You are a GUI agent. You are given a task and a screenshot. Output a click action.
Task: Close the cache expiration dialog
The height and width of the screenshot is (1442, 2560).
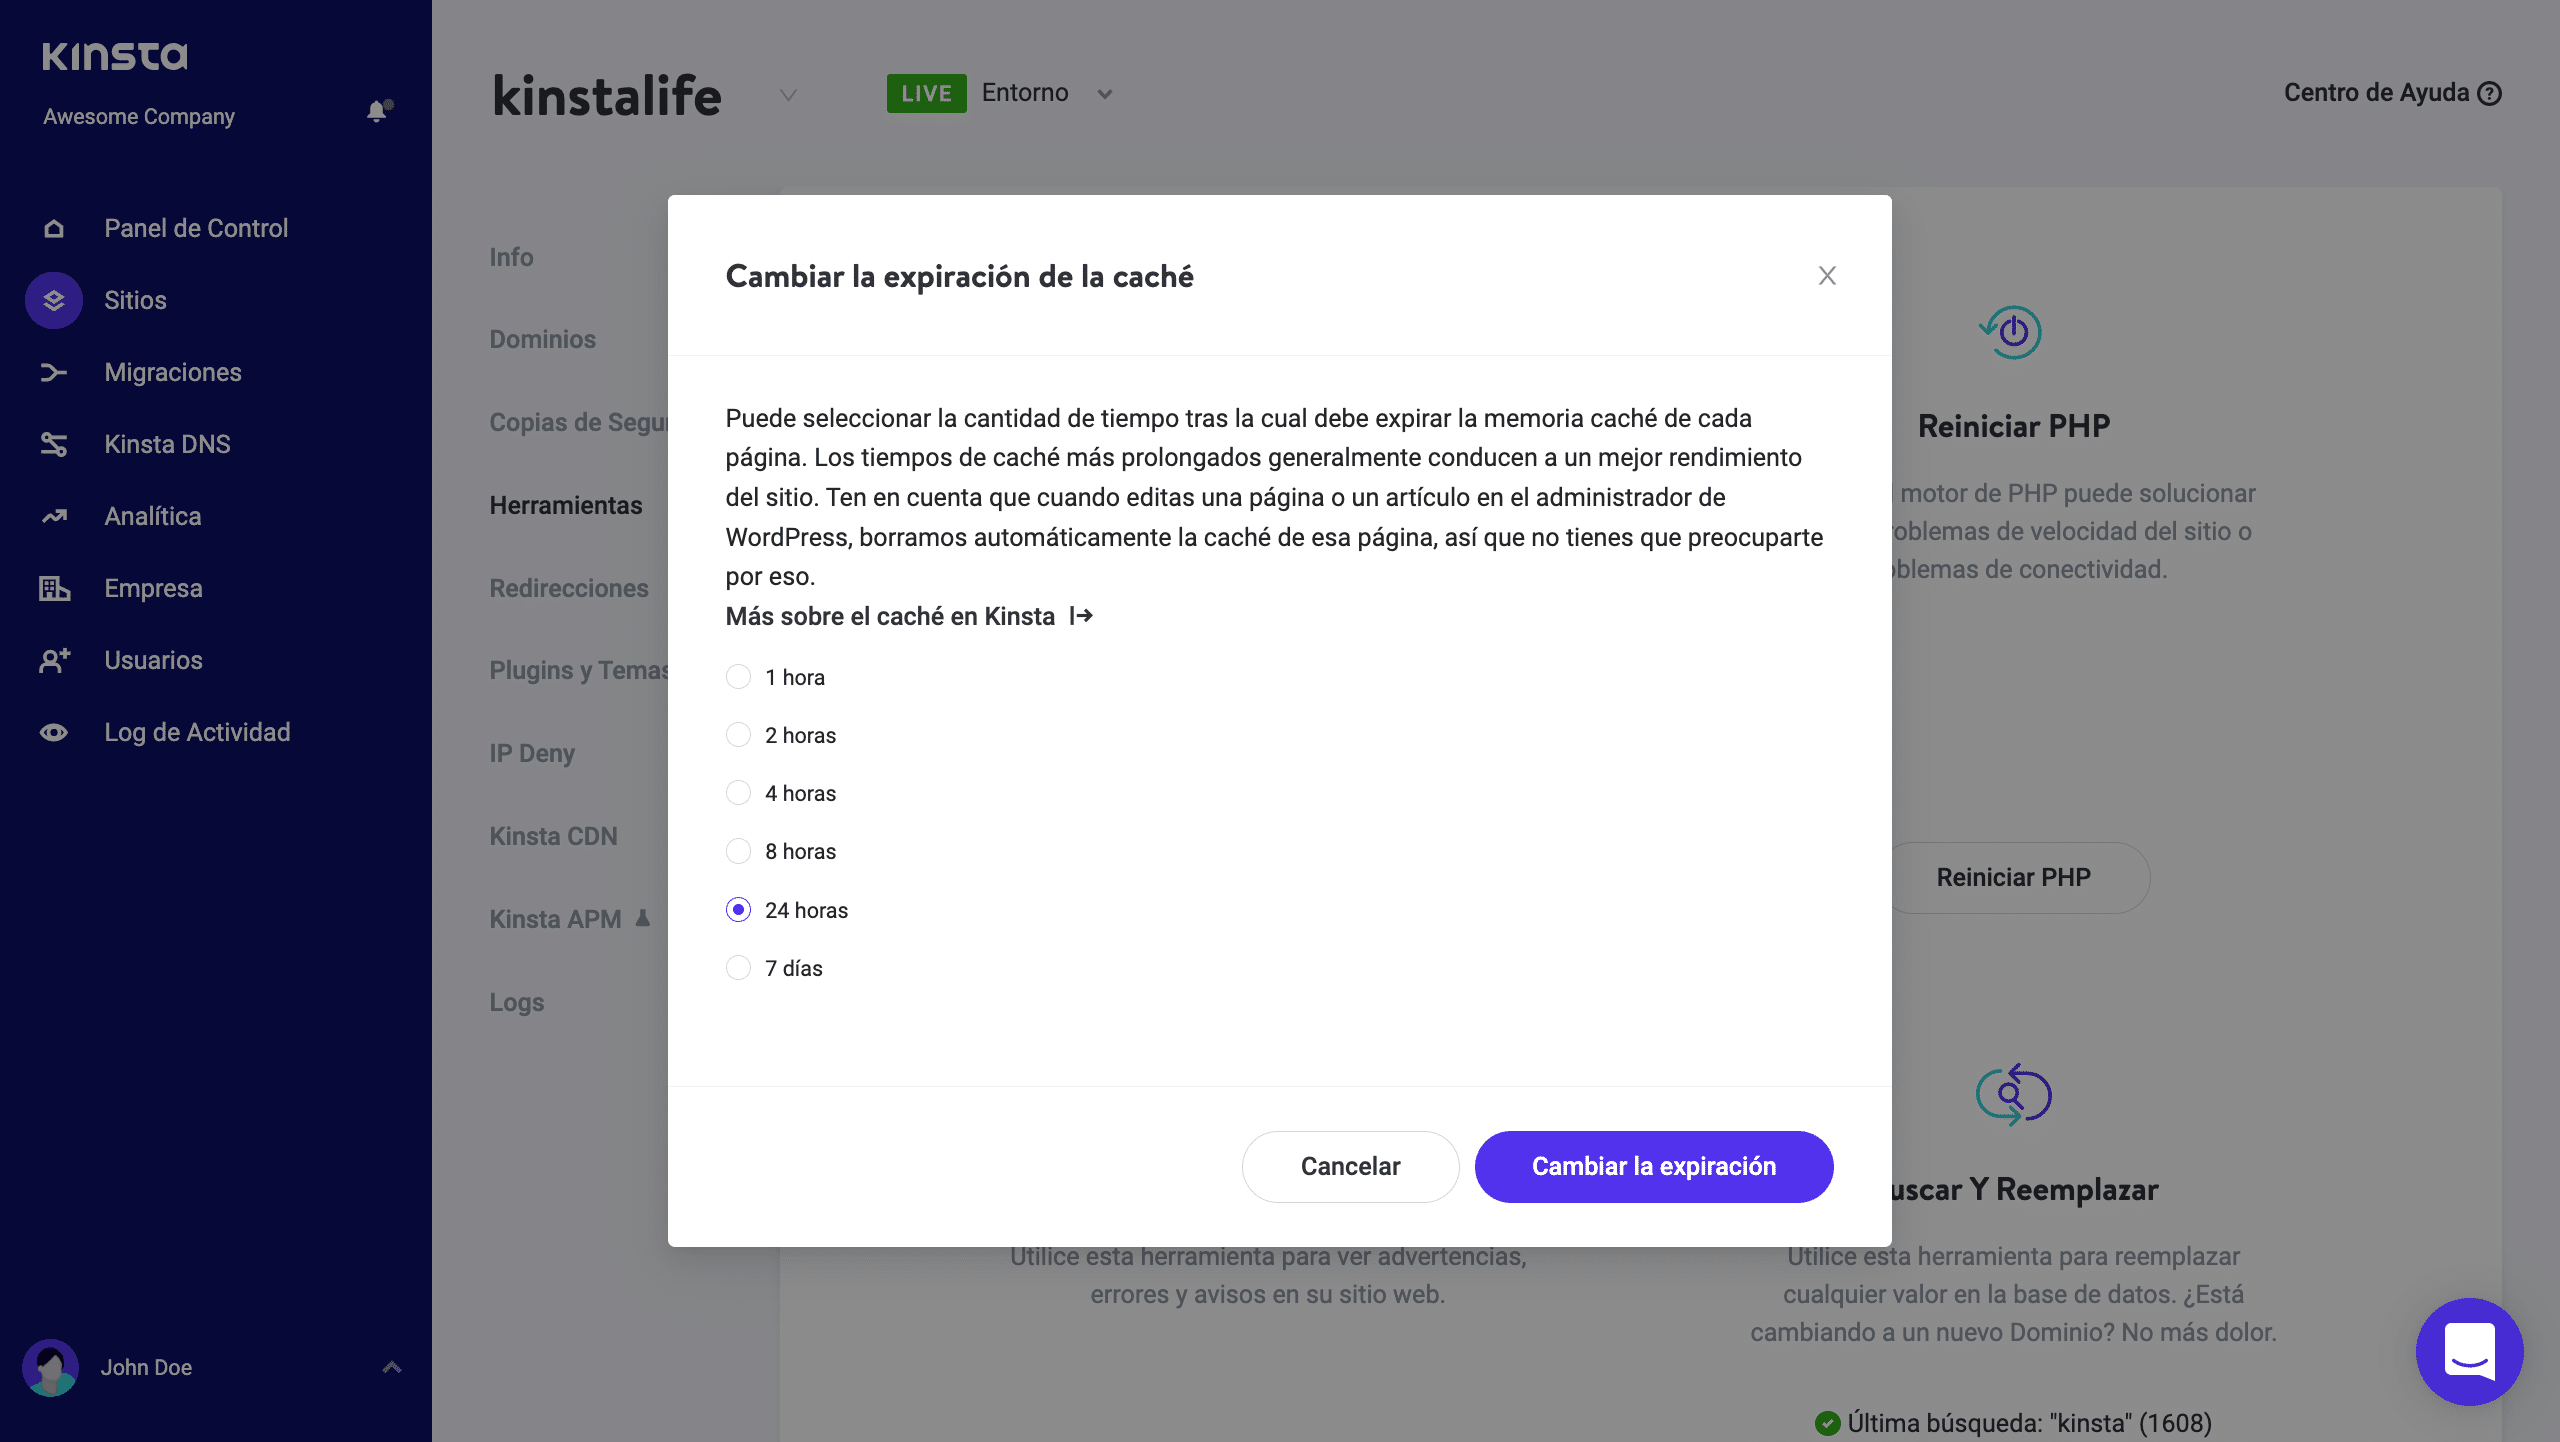(x=1827, y=276)
